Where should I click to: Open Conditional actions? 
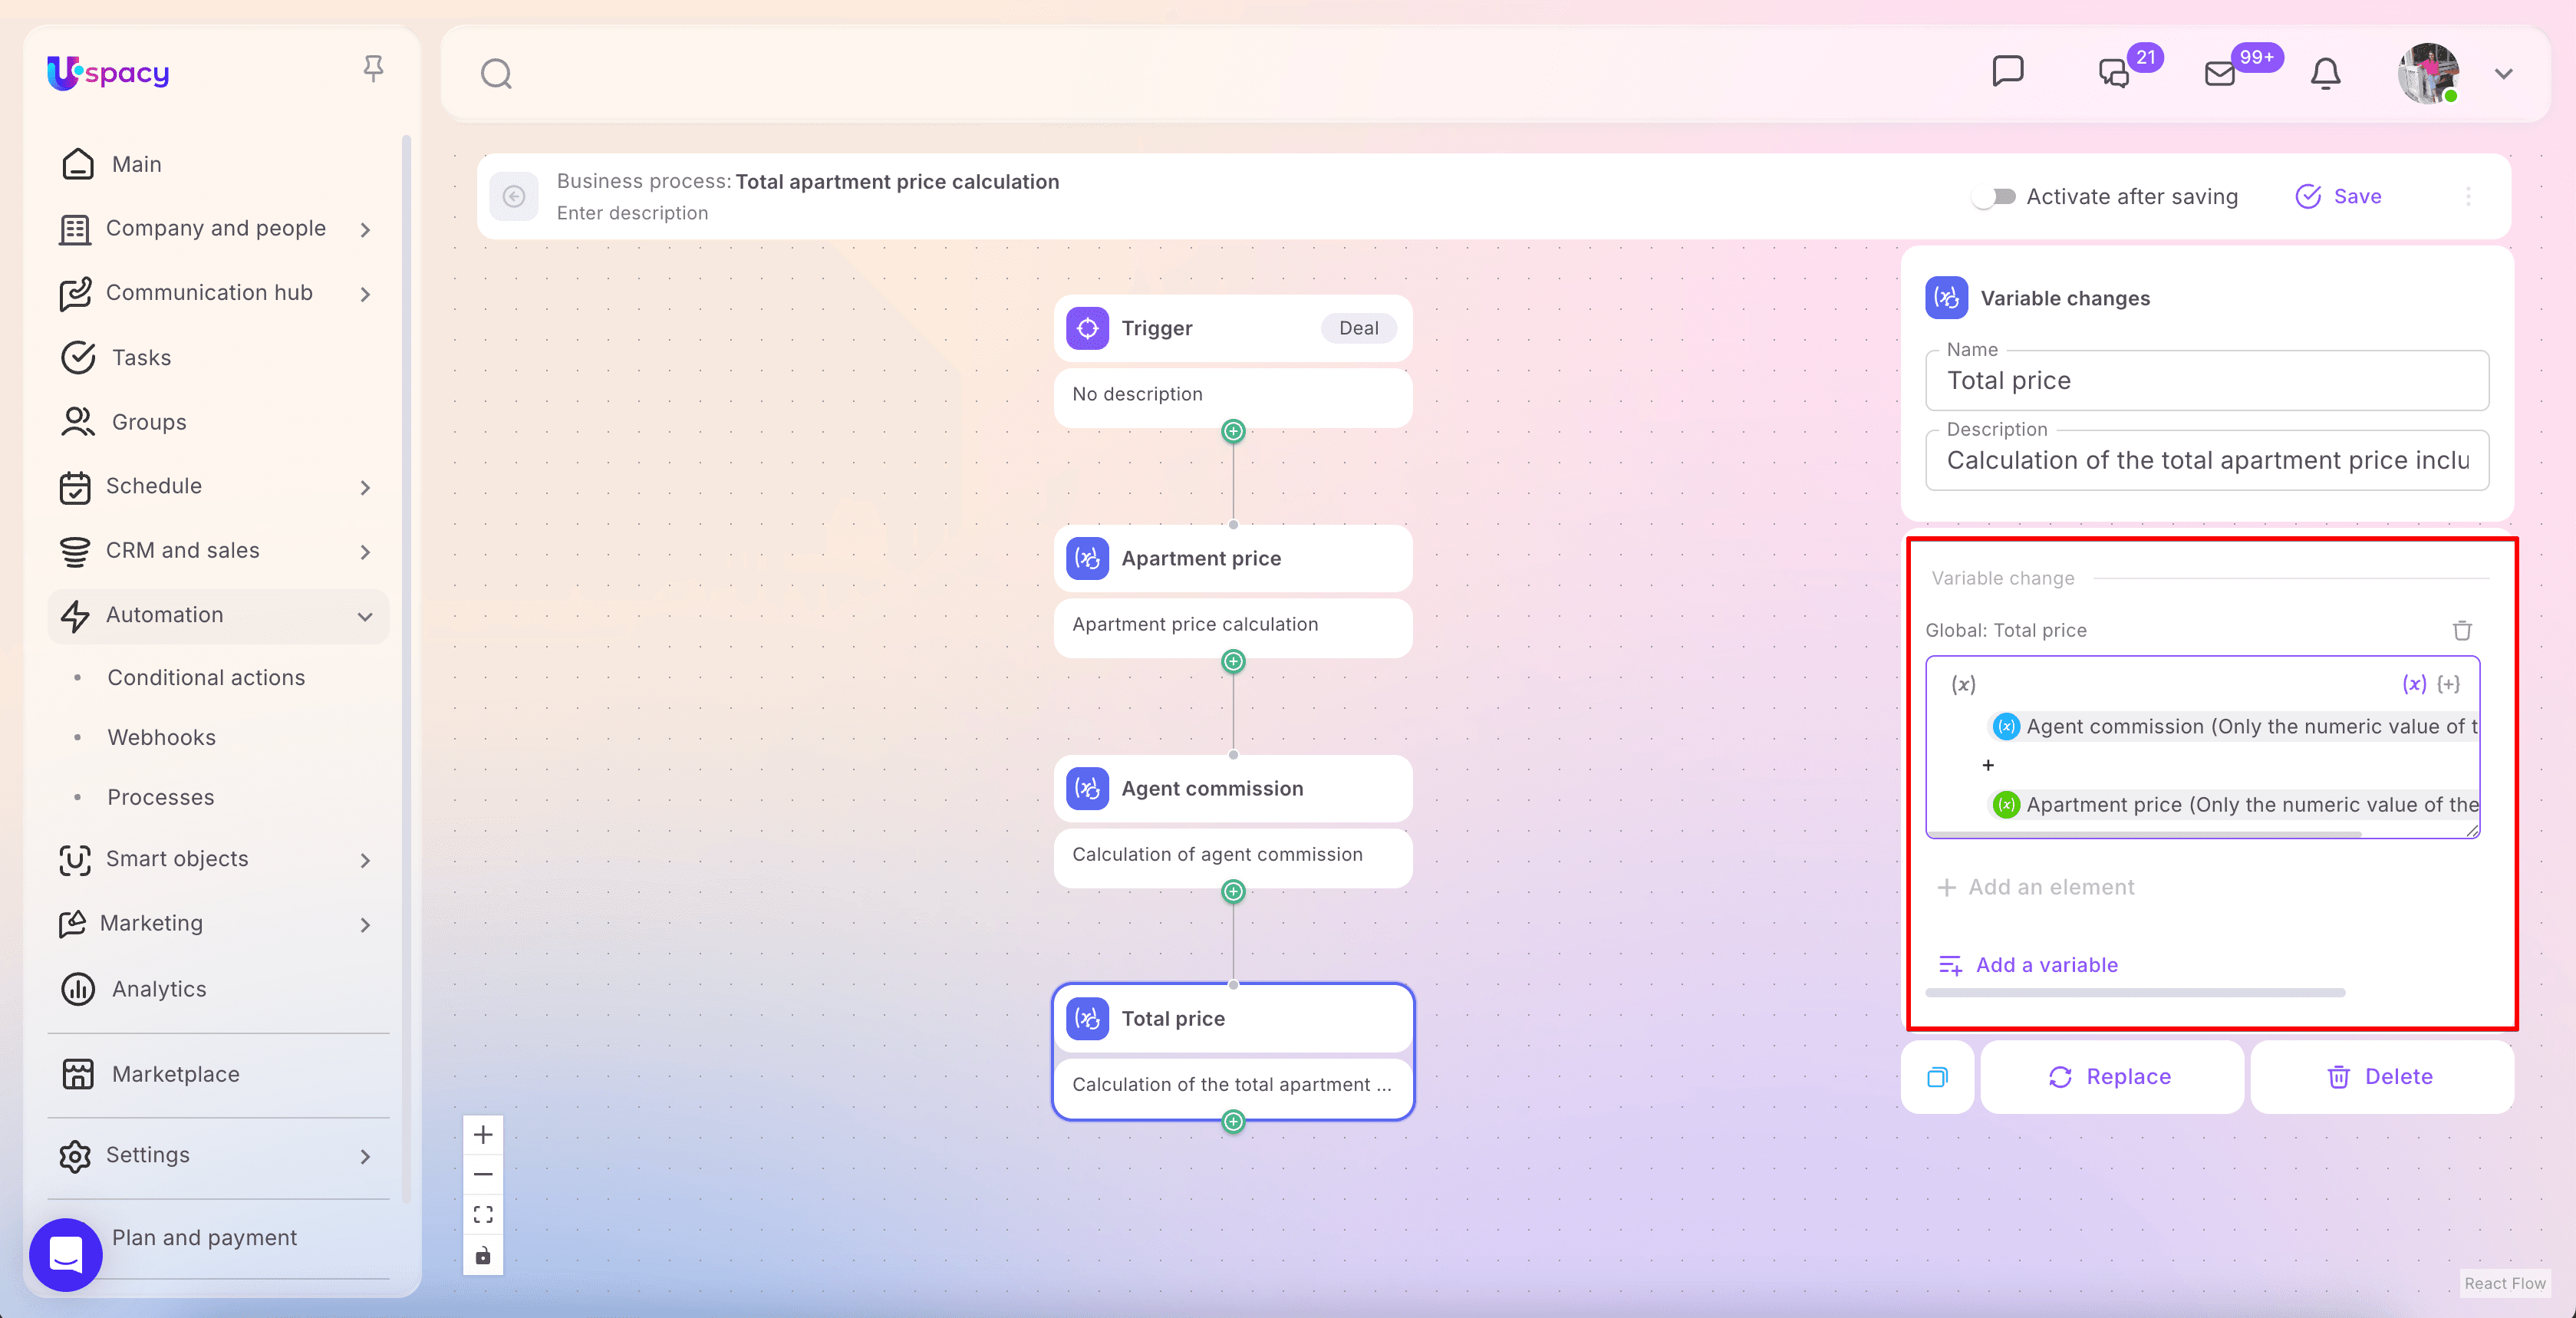tap(206, 678)
